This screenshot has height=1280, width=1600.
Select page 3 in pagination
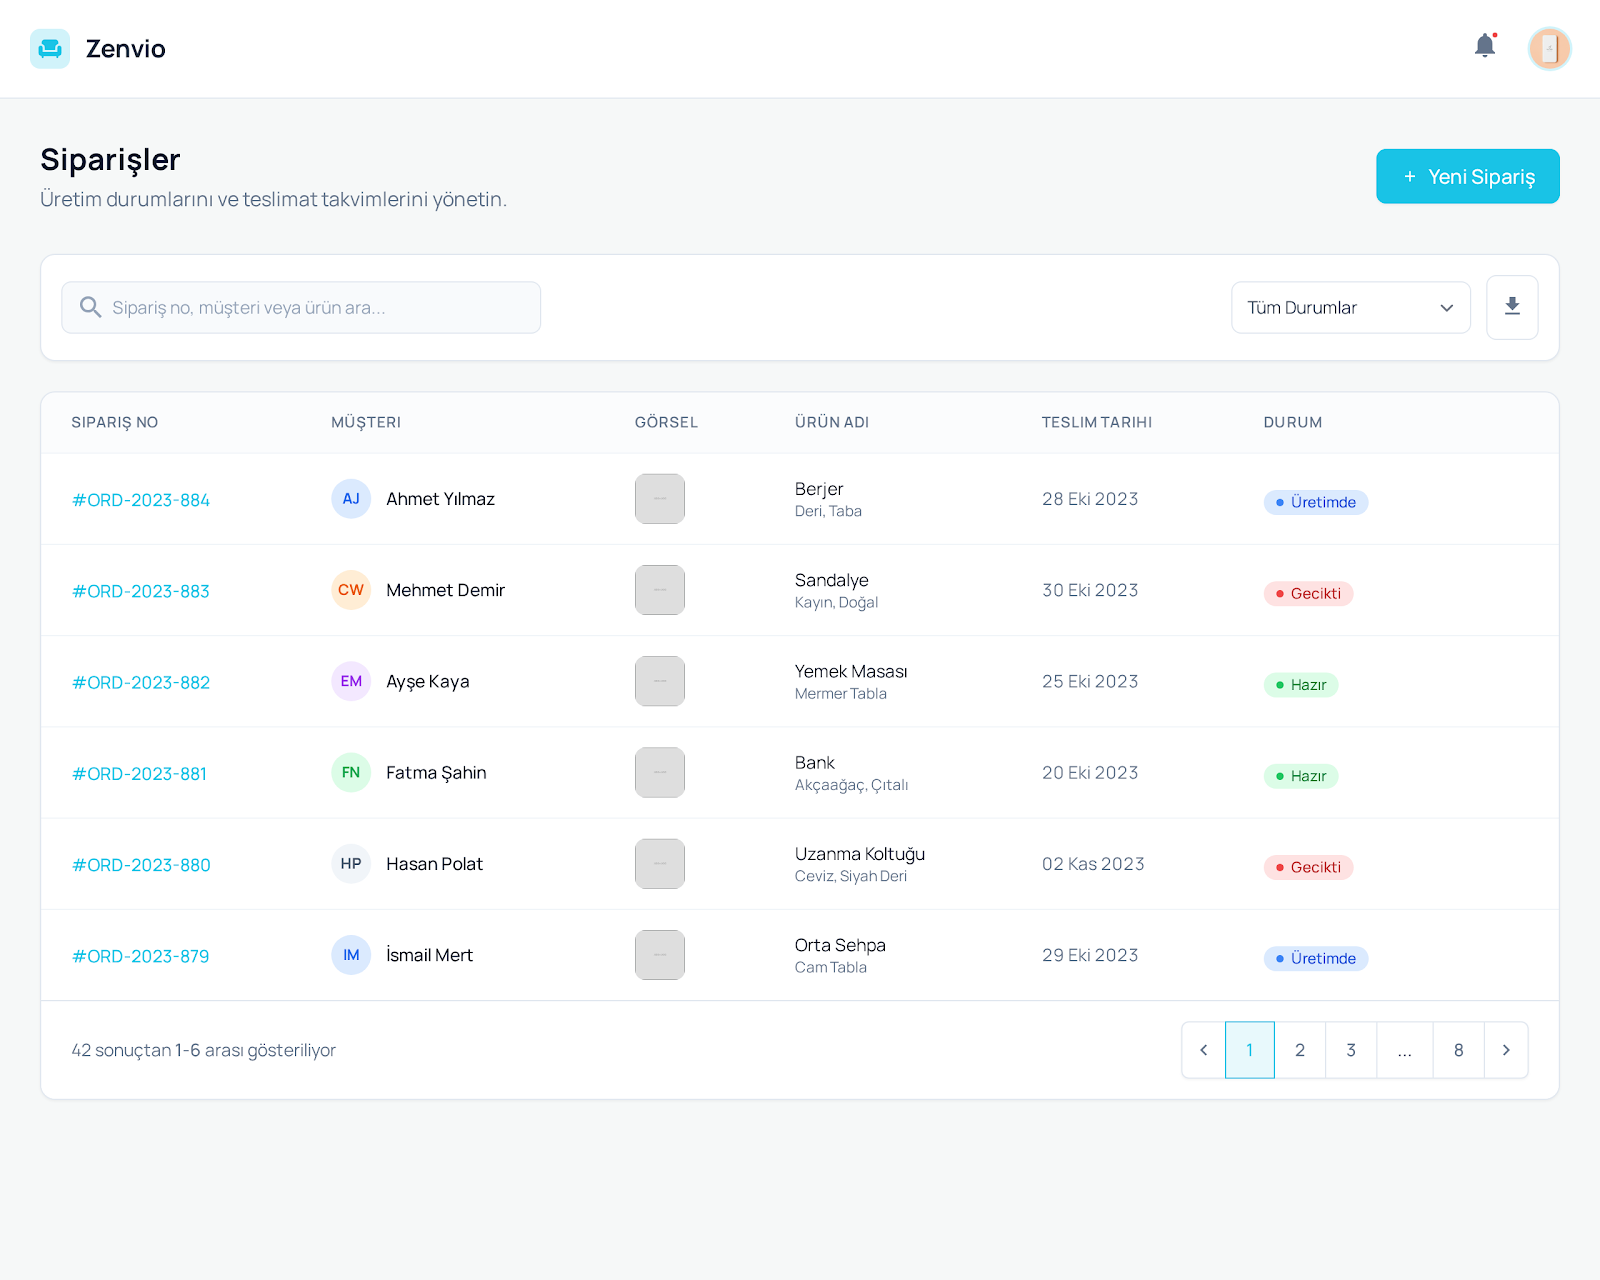click(1351, 1050)
